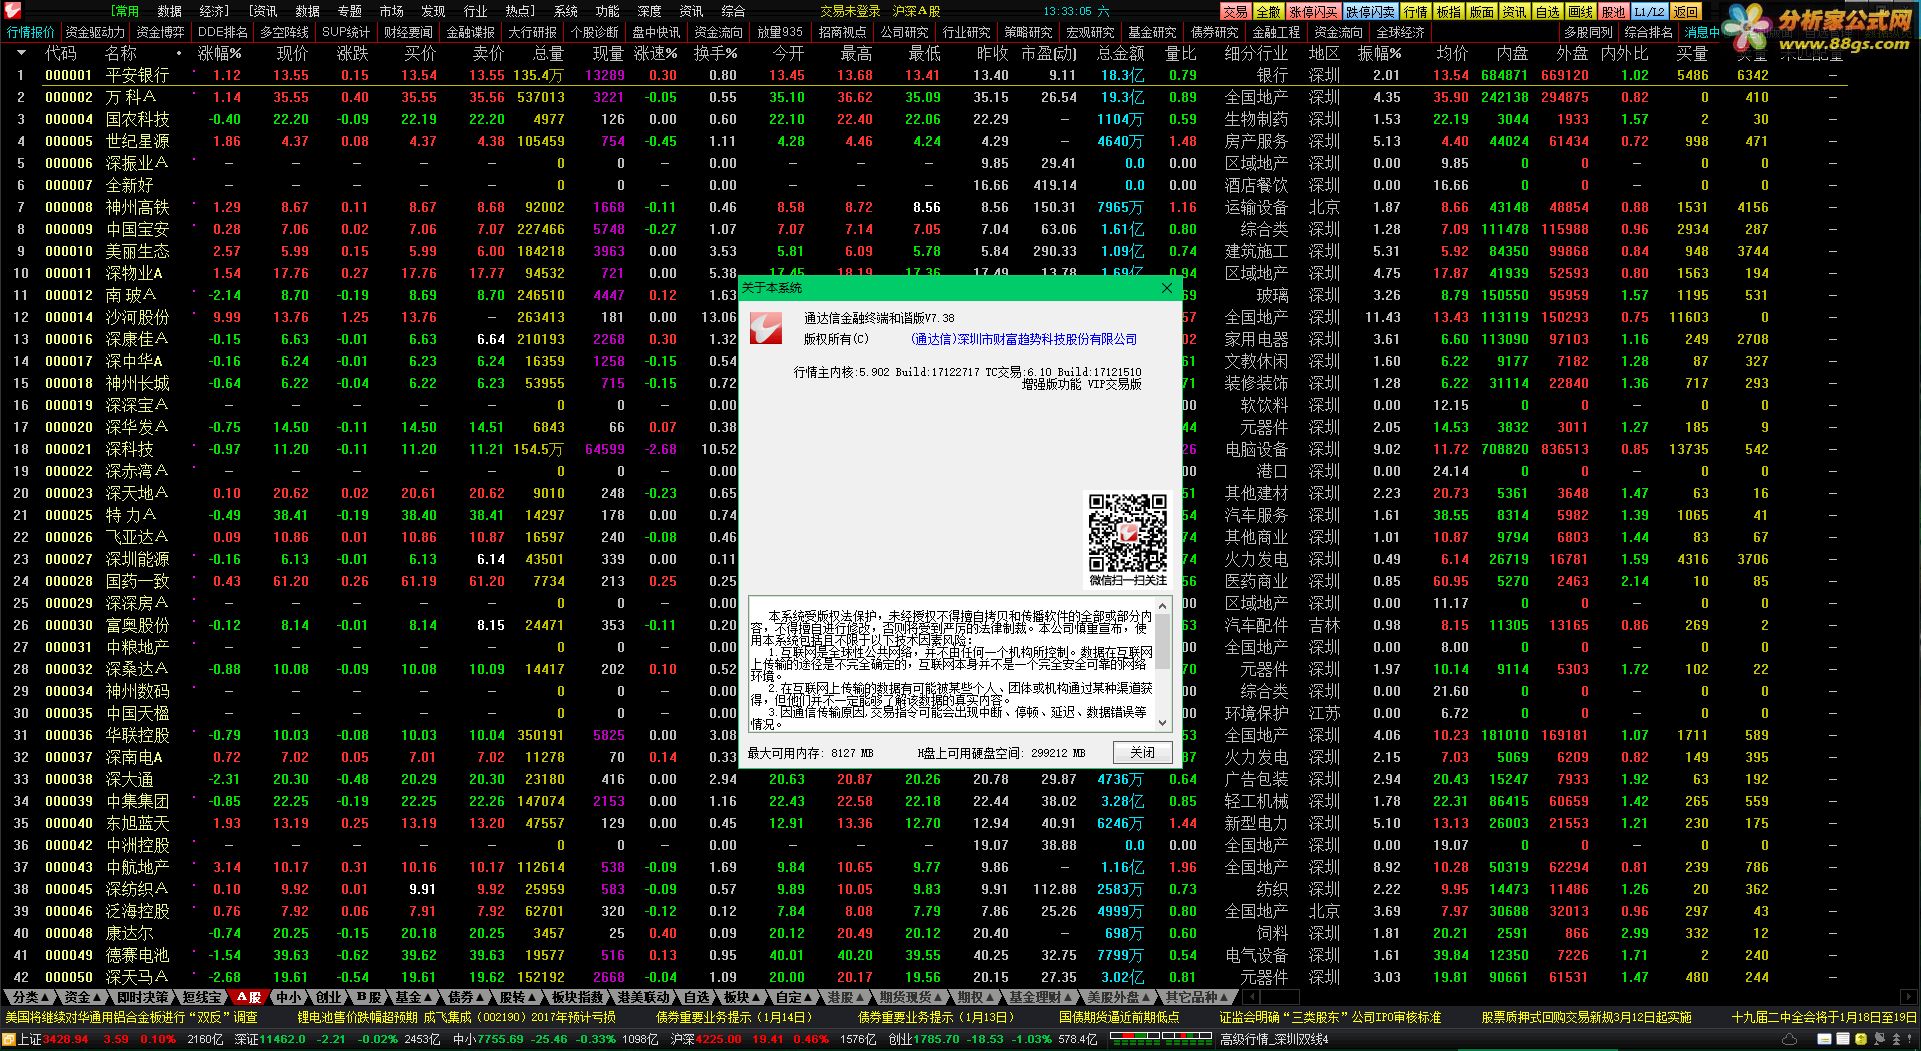This screenshot has height=1051, width=1921.
Task: Select the 000002 万科A stock code
Action: 68,97
